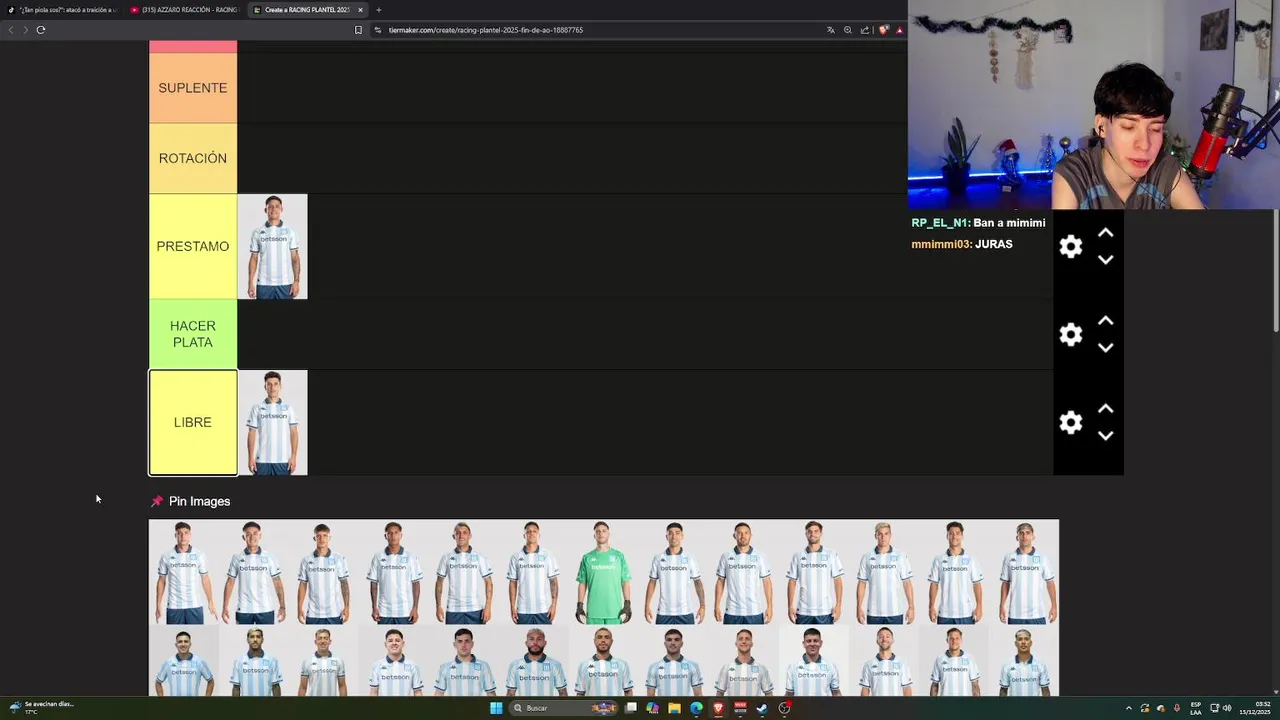
Task: Open network status in system tray
Action: point(1214,708)
